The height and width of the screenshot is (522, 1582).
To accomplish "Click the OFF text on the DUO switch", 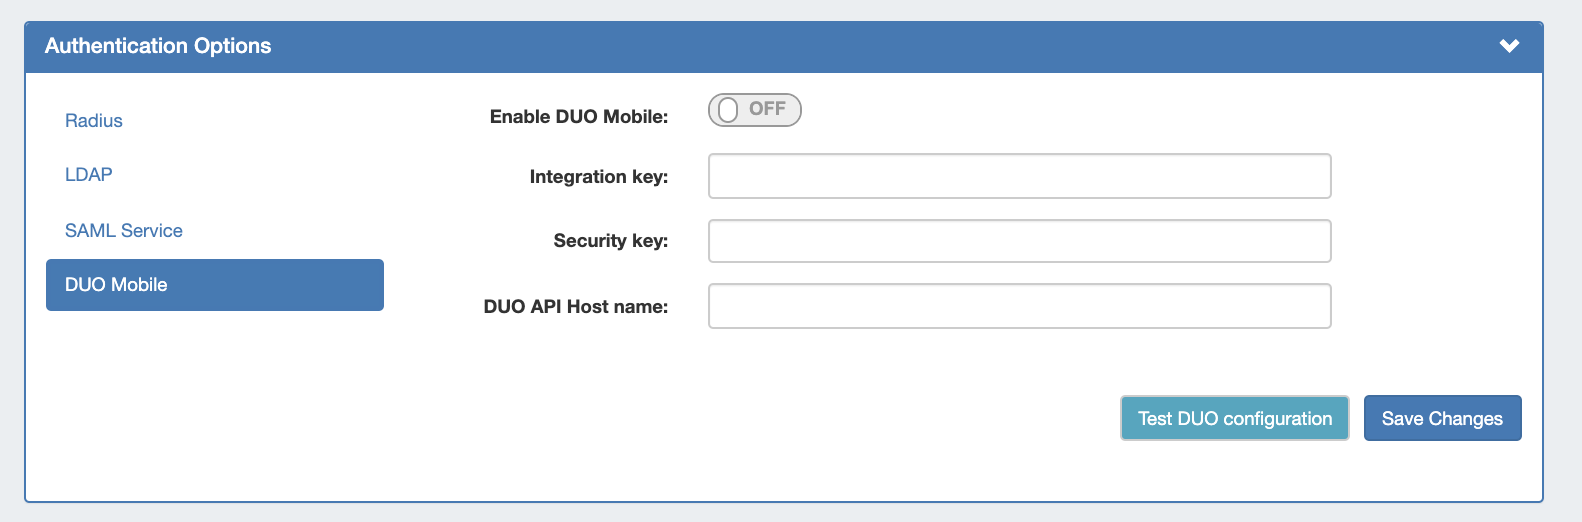I will coord(767,109).
